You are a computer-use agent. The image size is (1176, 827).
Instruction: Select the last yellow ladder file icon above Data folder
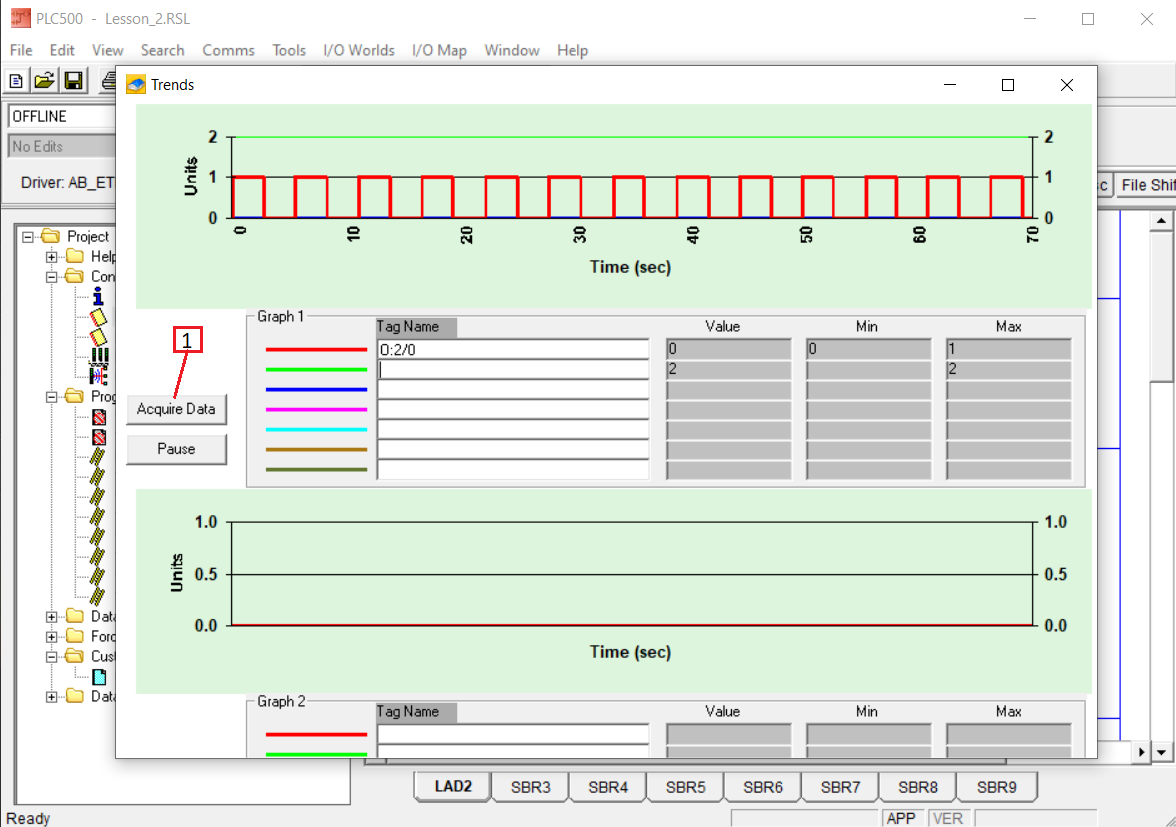98,596
